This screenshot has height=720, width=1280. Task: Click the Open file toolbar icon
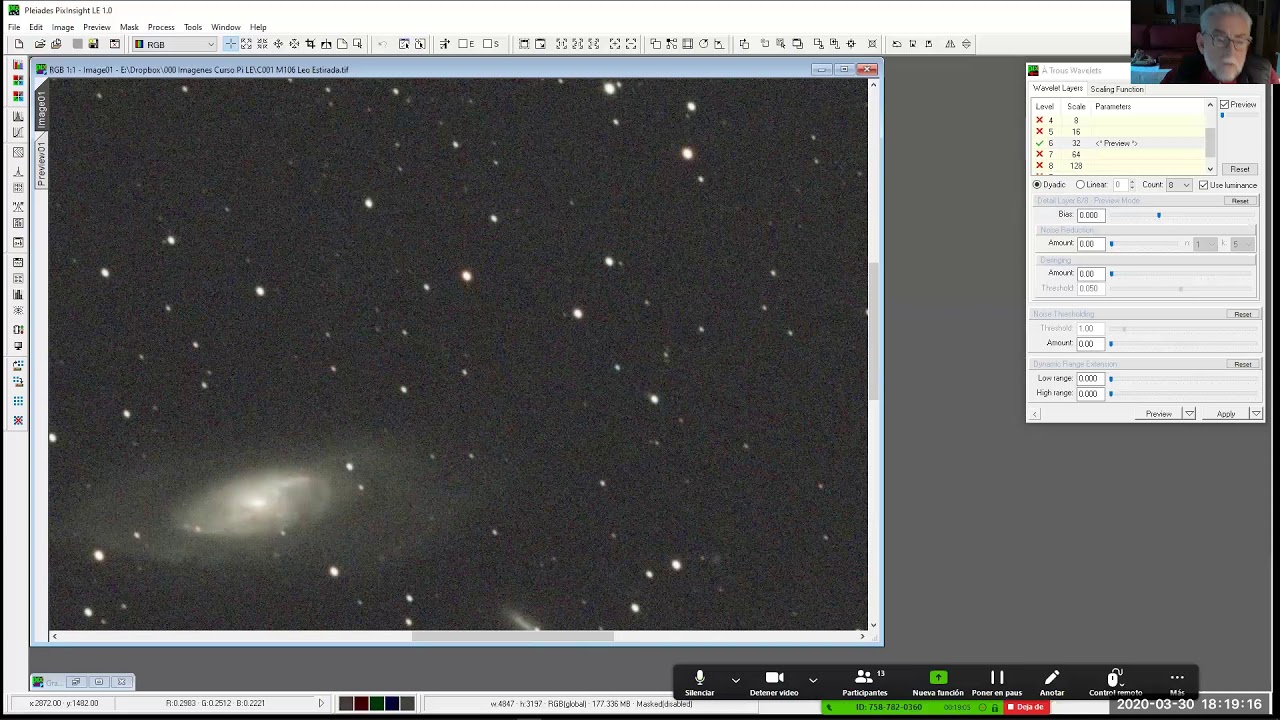[x=39, y=44]
